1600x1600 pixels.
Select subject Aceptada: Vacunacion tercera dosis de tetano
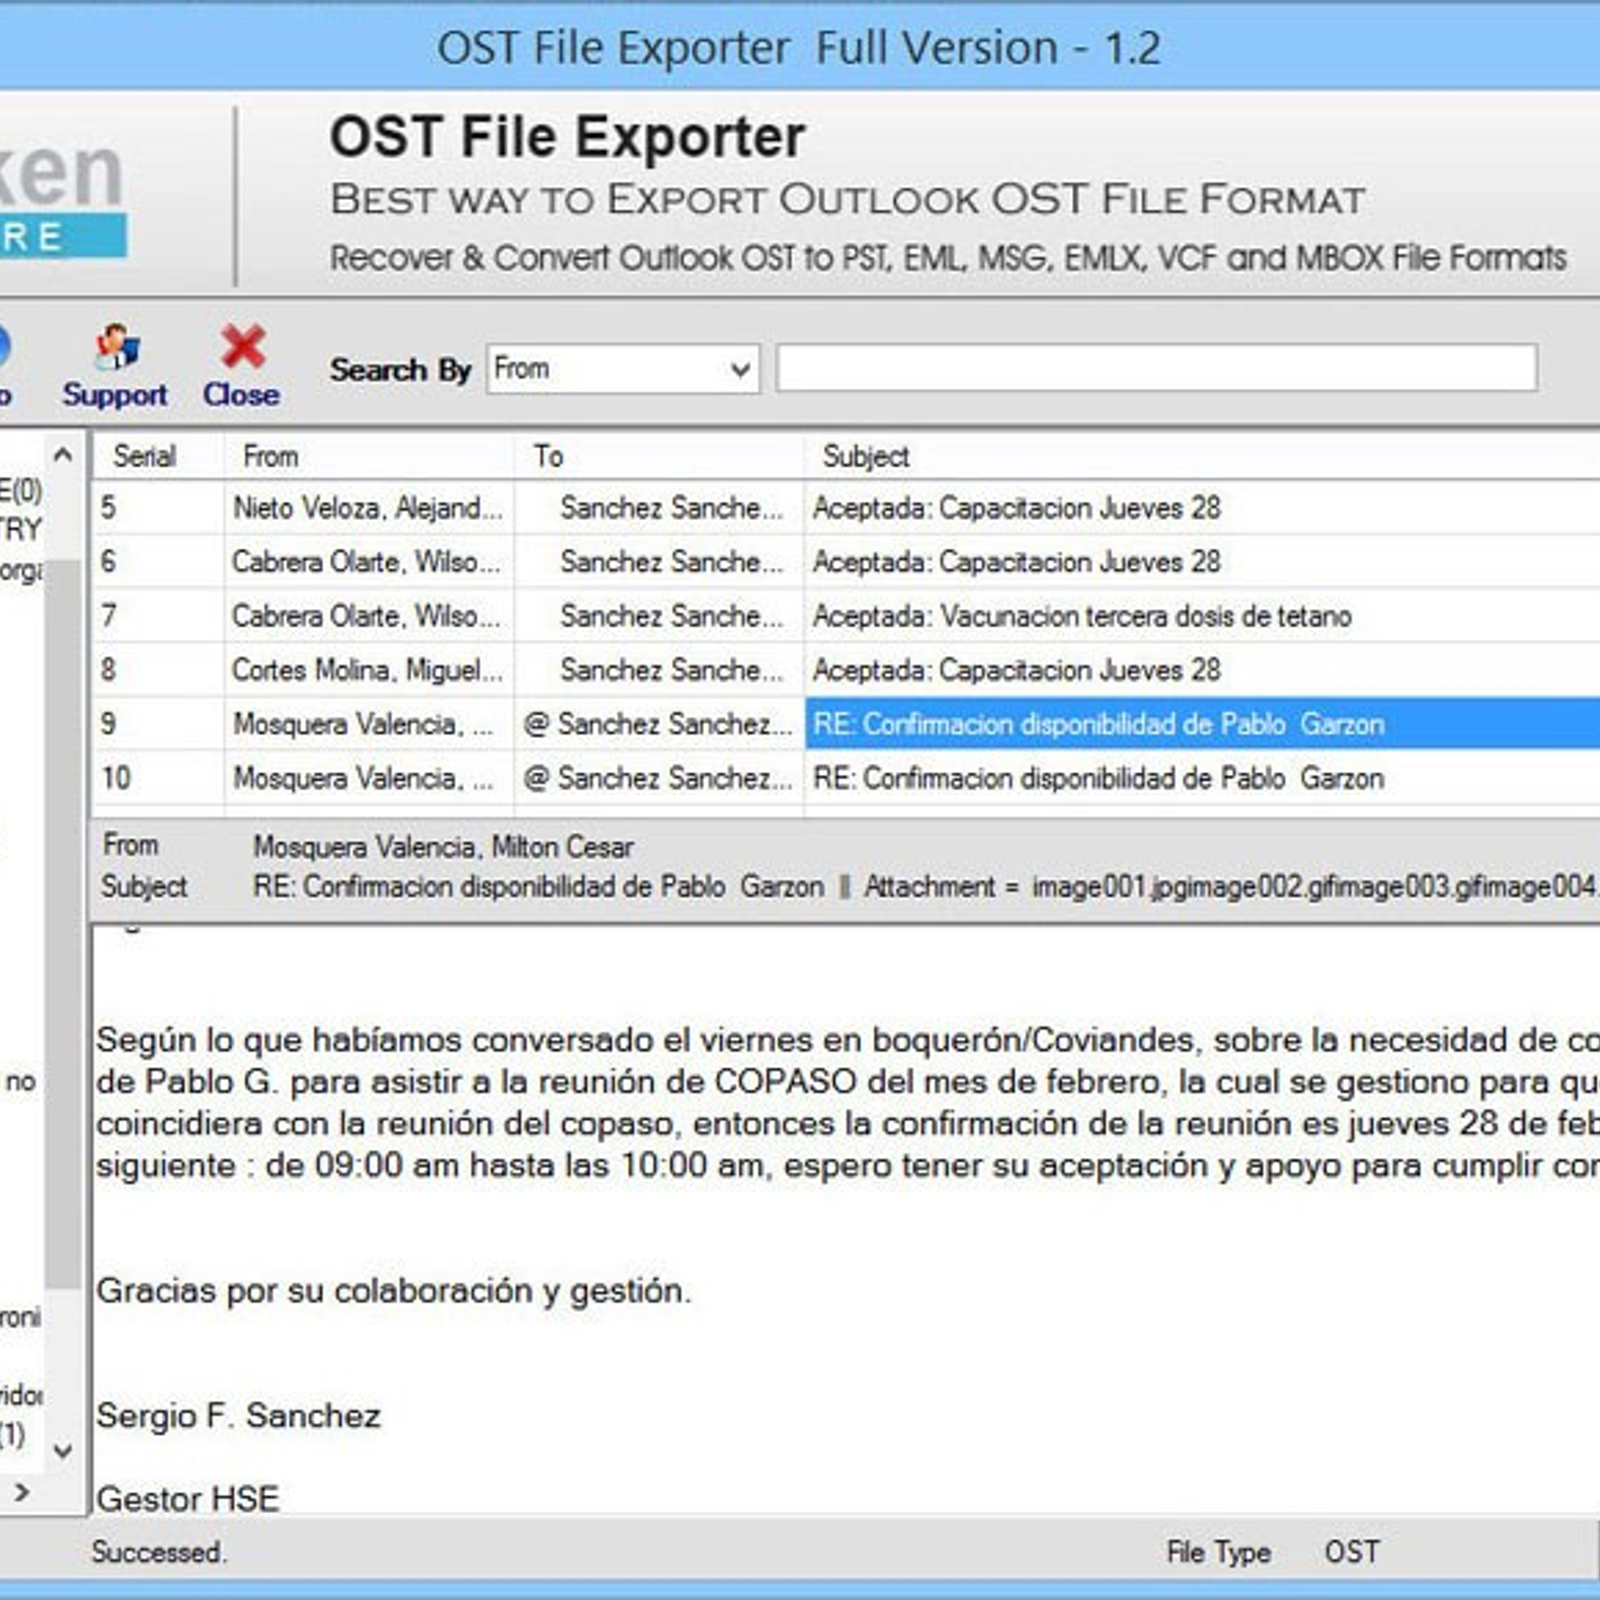tap(1082, 616)
